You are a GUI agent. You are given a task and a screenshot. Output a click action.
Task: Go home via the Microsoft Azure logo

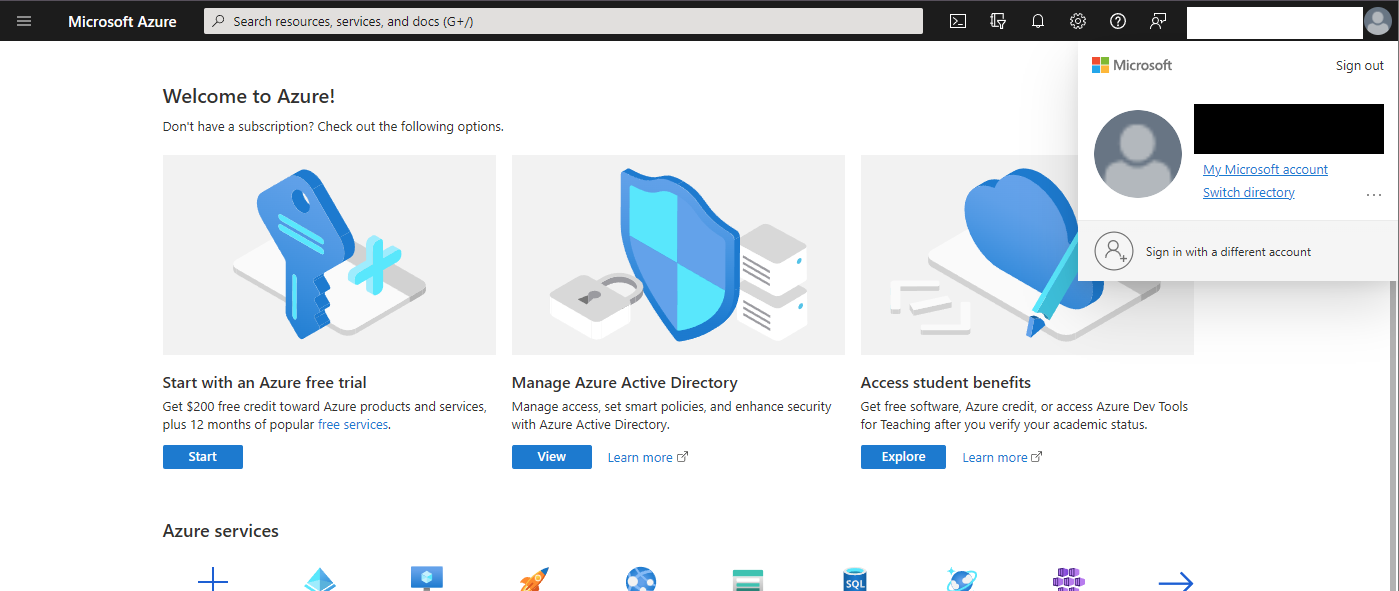(121, 20)
